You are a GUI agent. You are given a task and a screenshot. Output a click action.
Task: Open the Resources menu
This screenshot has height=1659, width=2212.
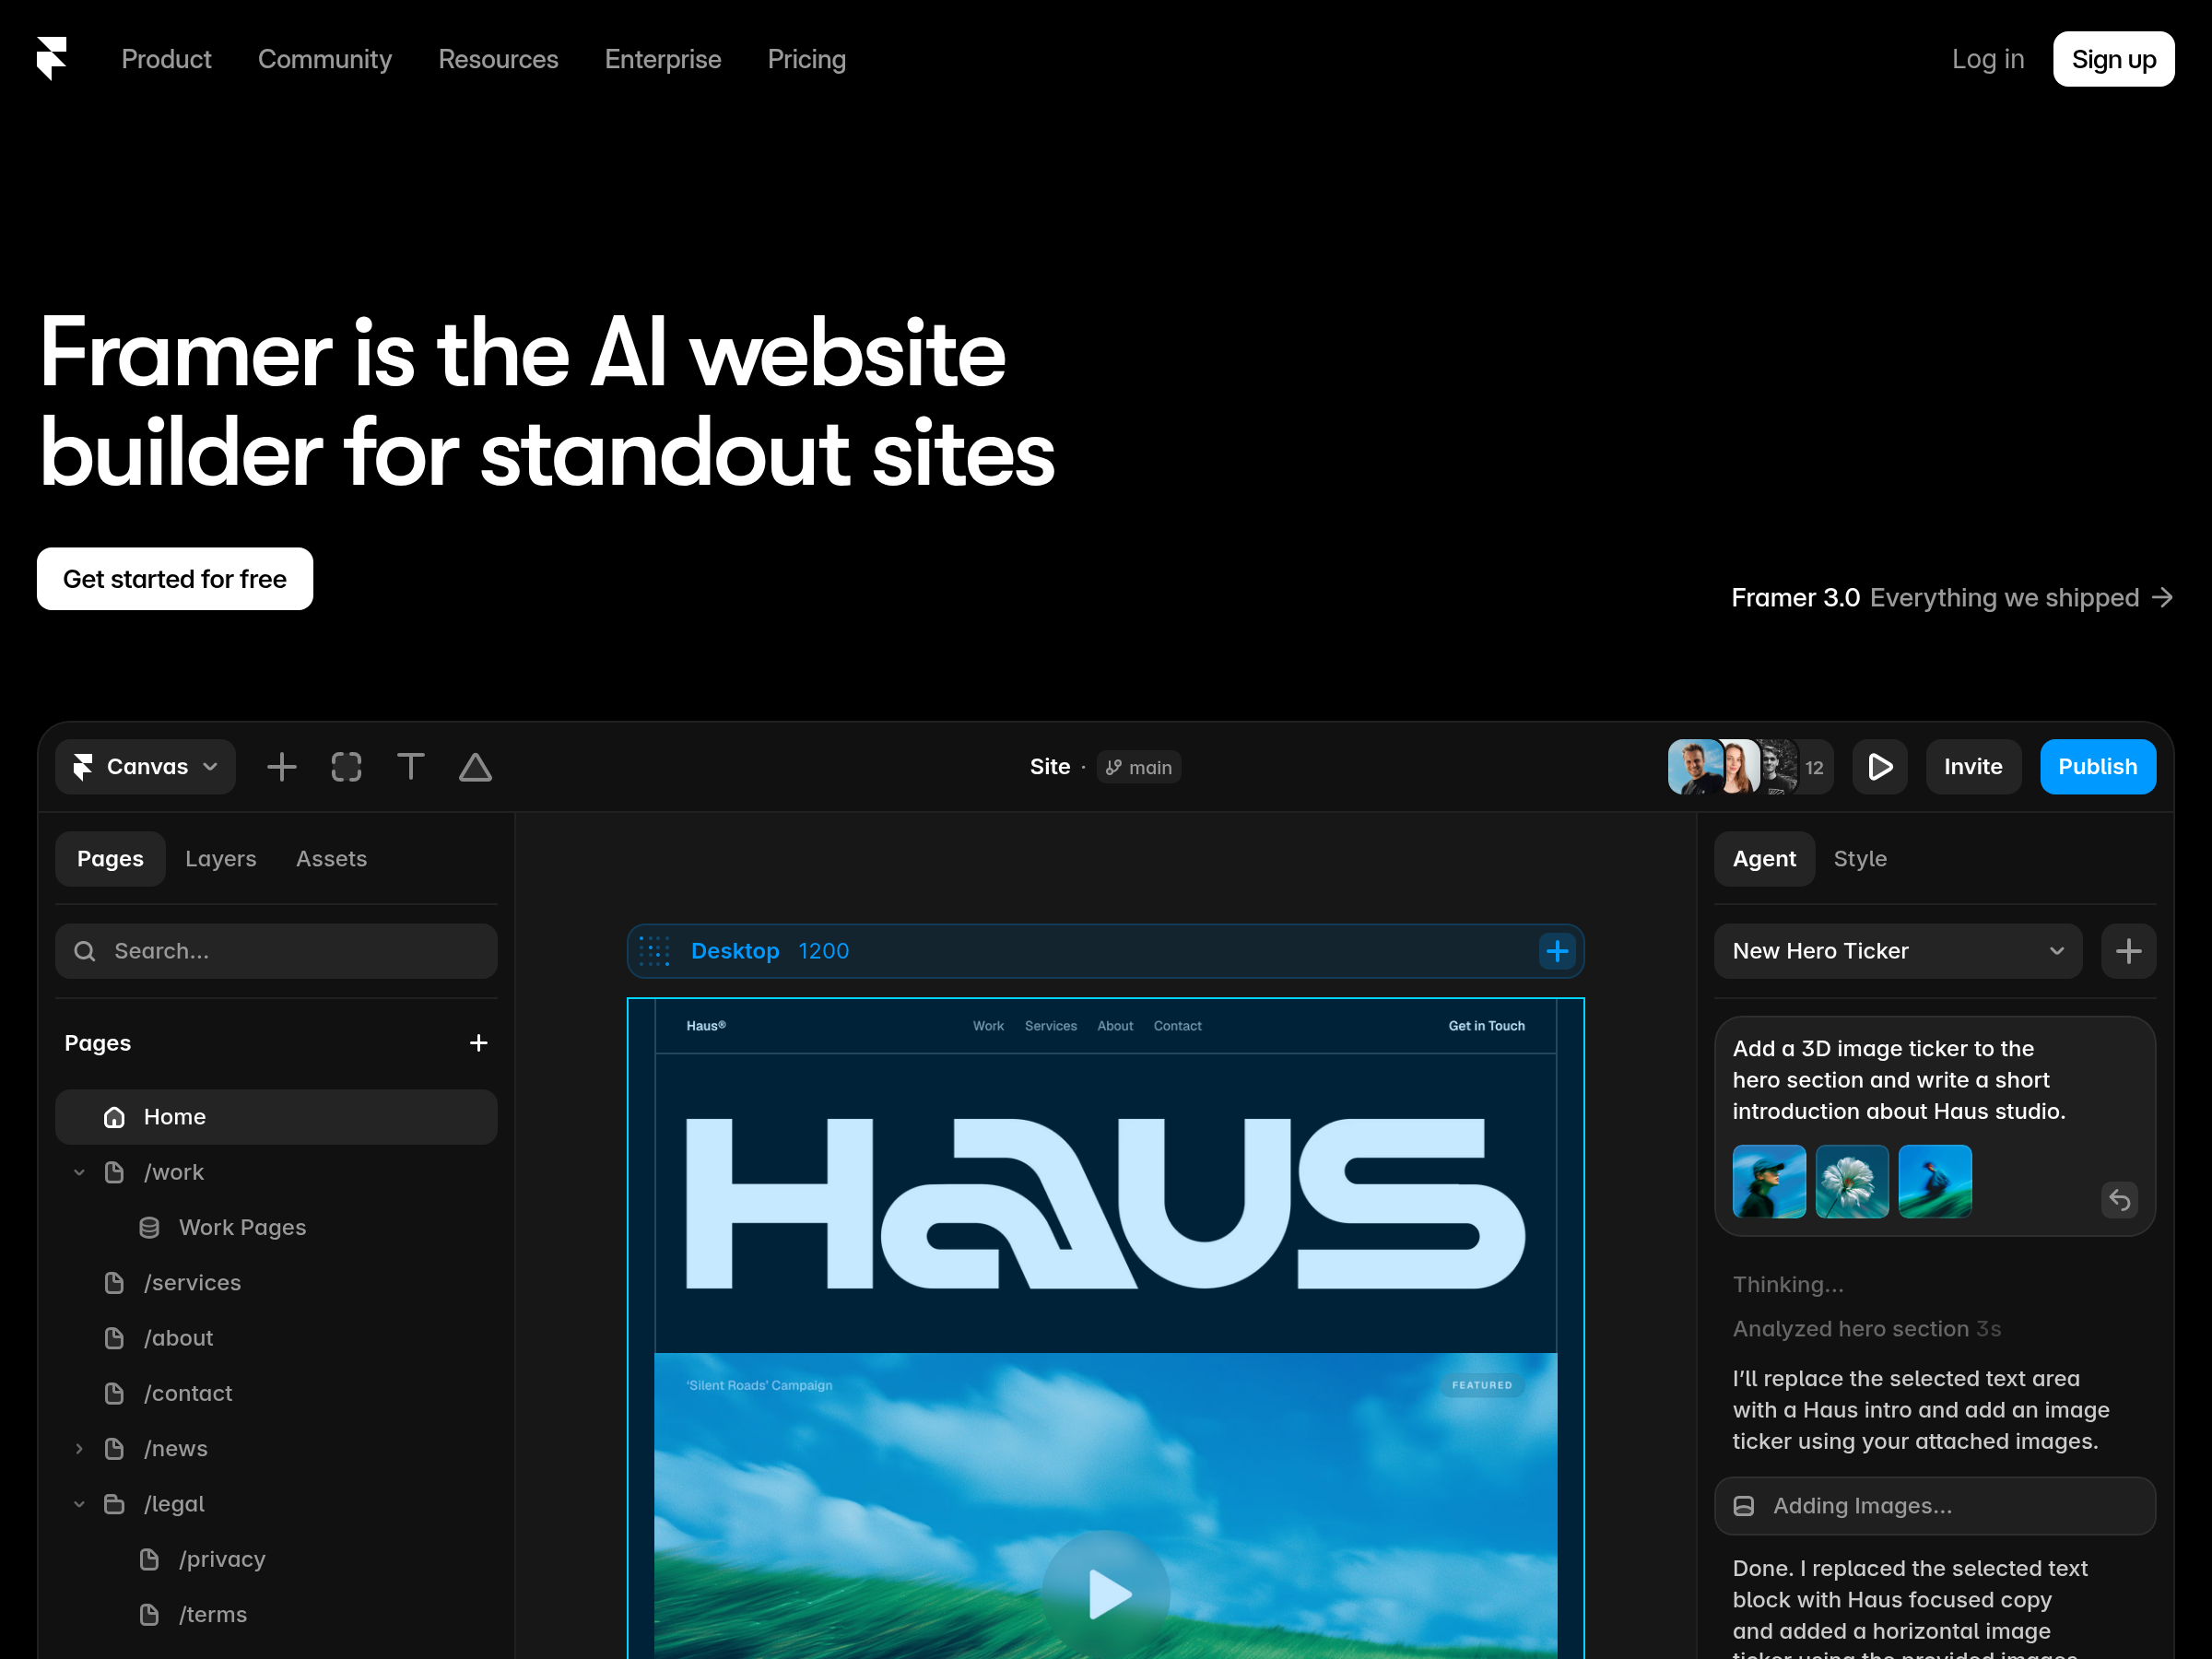[x=498, y=59]
